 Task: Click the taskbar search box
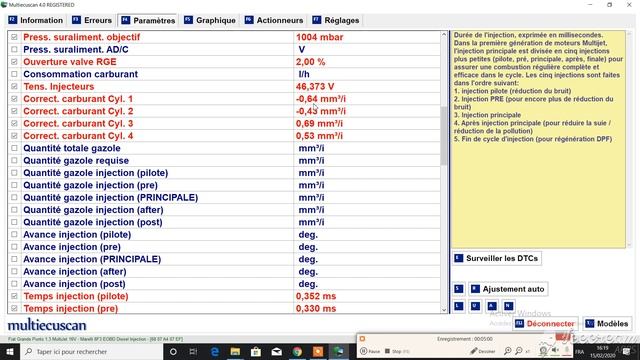click(91, 351)
